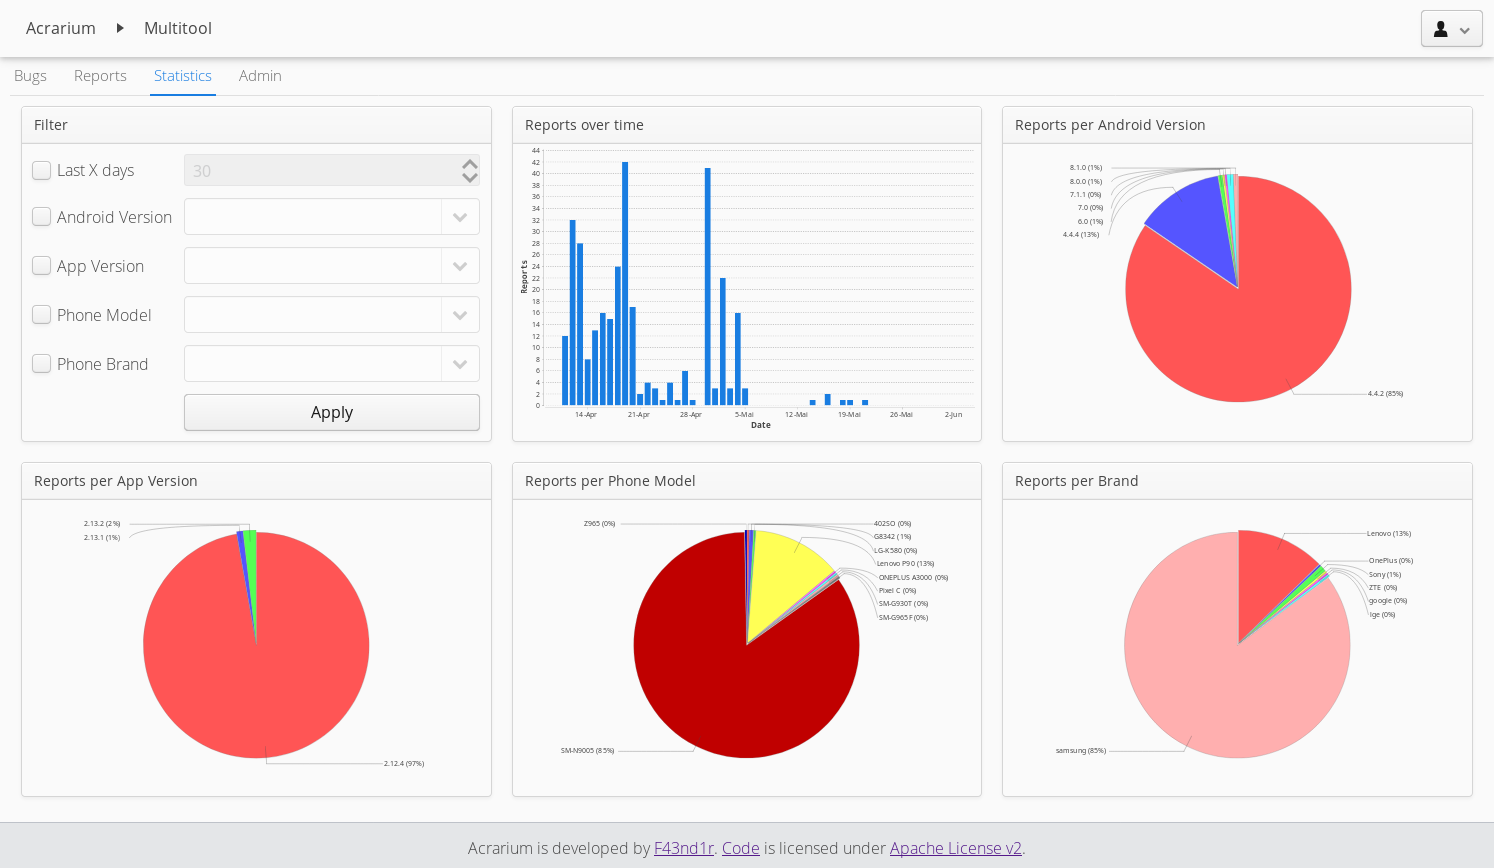The width and height of the screenshot is (1494, 868).
Task: Click the Reports per Brand panel title
Action: (x=1077, y=481)
